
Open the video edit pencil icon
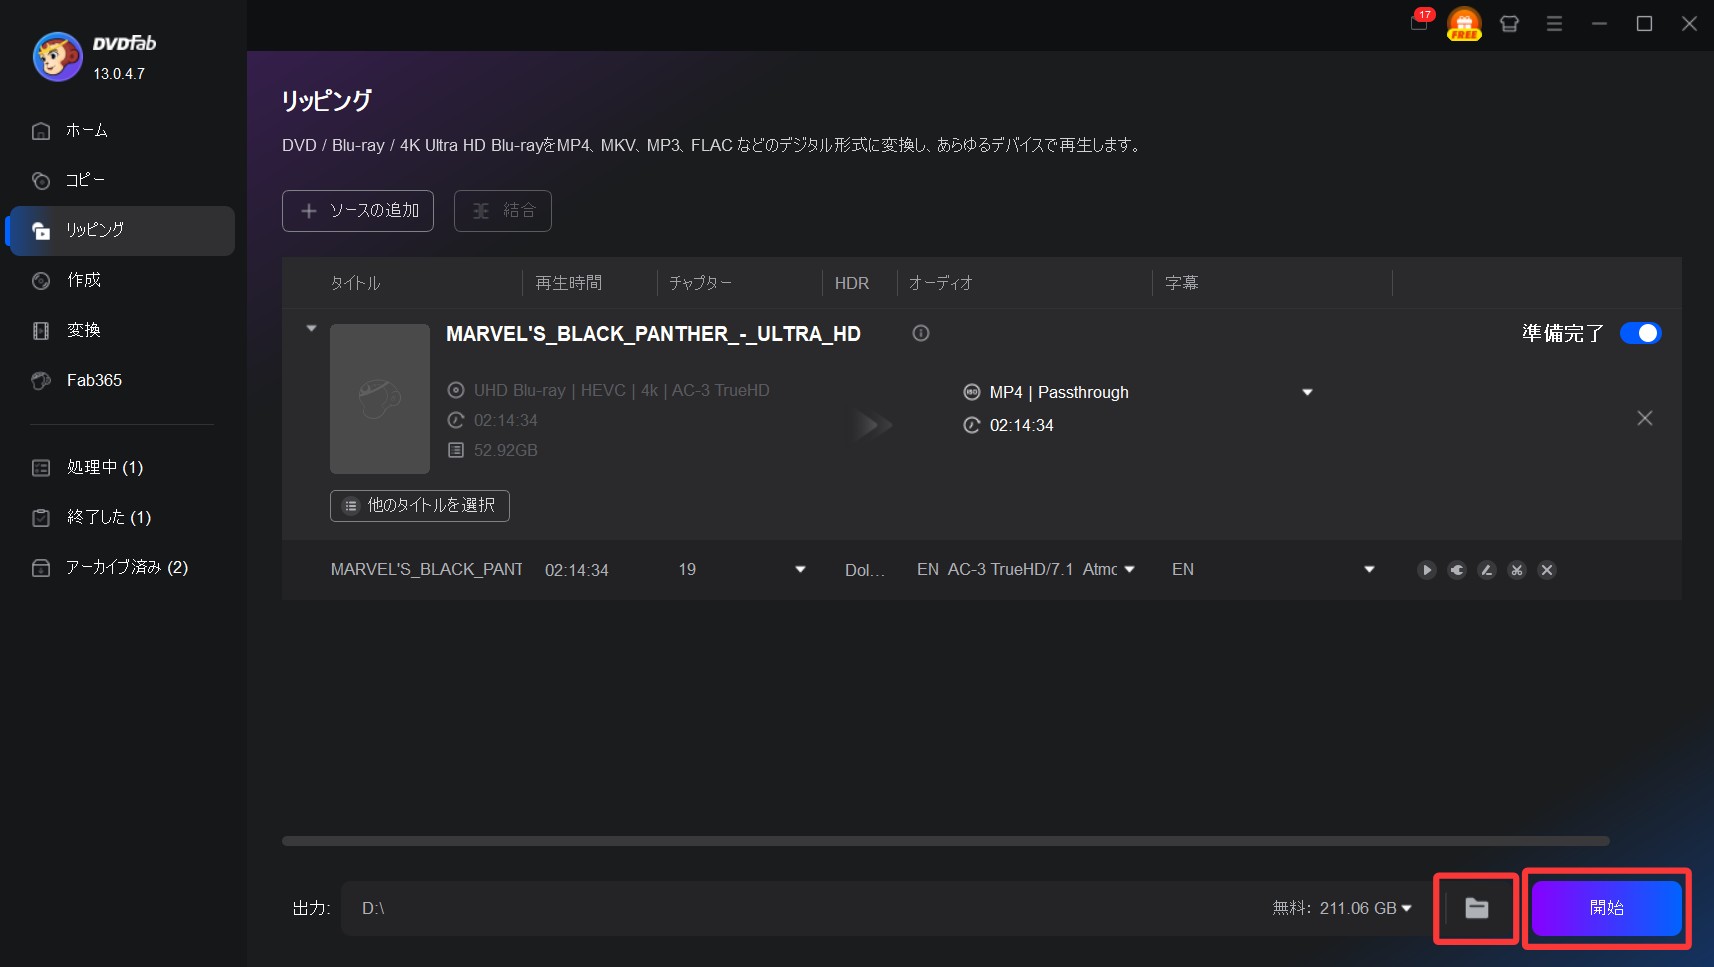(1487, 570)
